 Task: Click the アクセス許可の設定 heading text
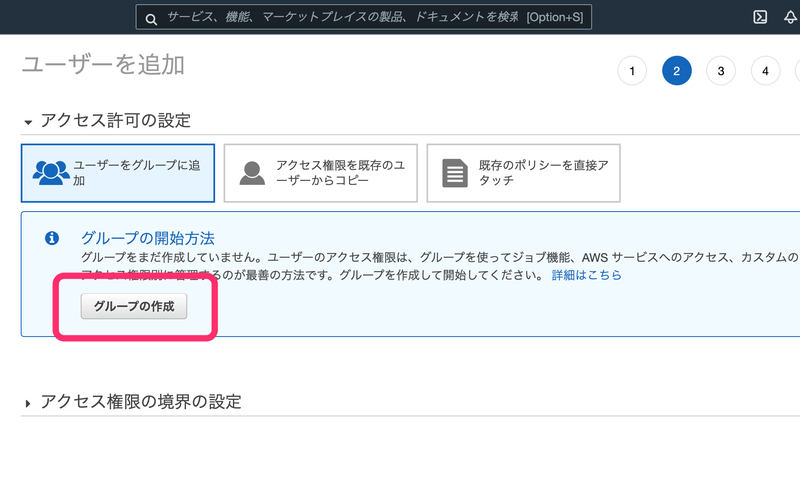[x=116, y=120]
